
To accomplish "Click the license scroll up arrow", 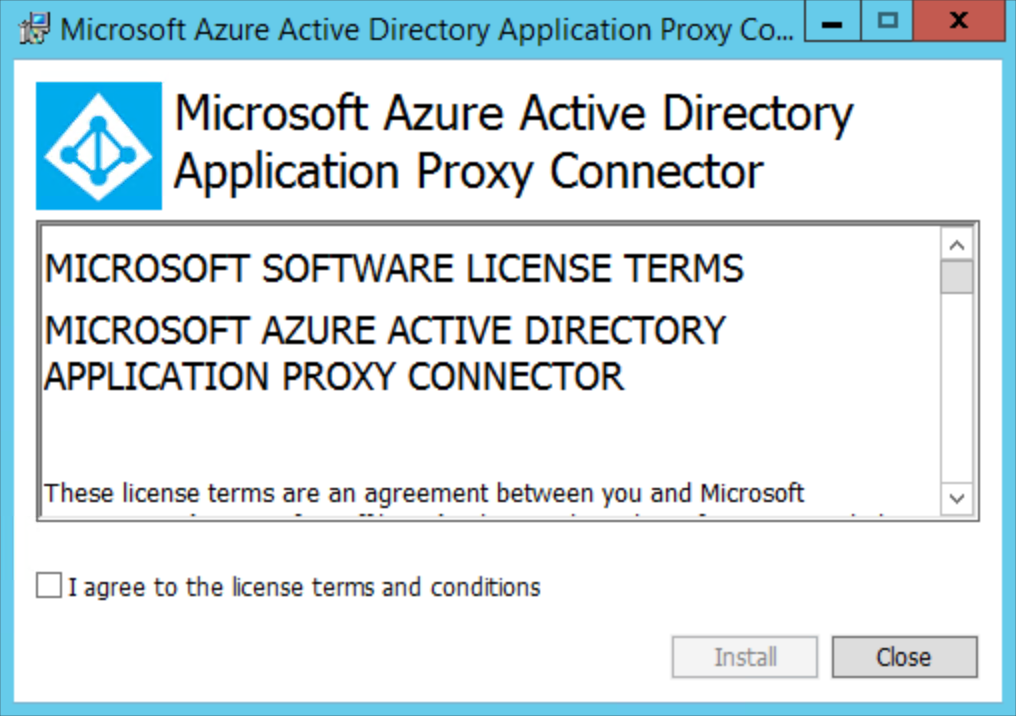I will (957, 245).
